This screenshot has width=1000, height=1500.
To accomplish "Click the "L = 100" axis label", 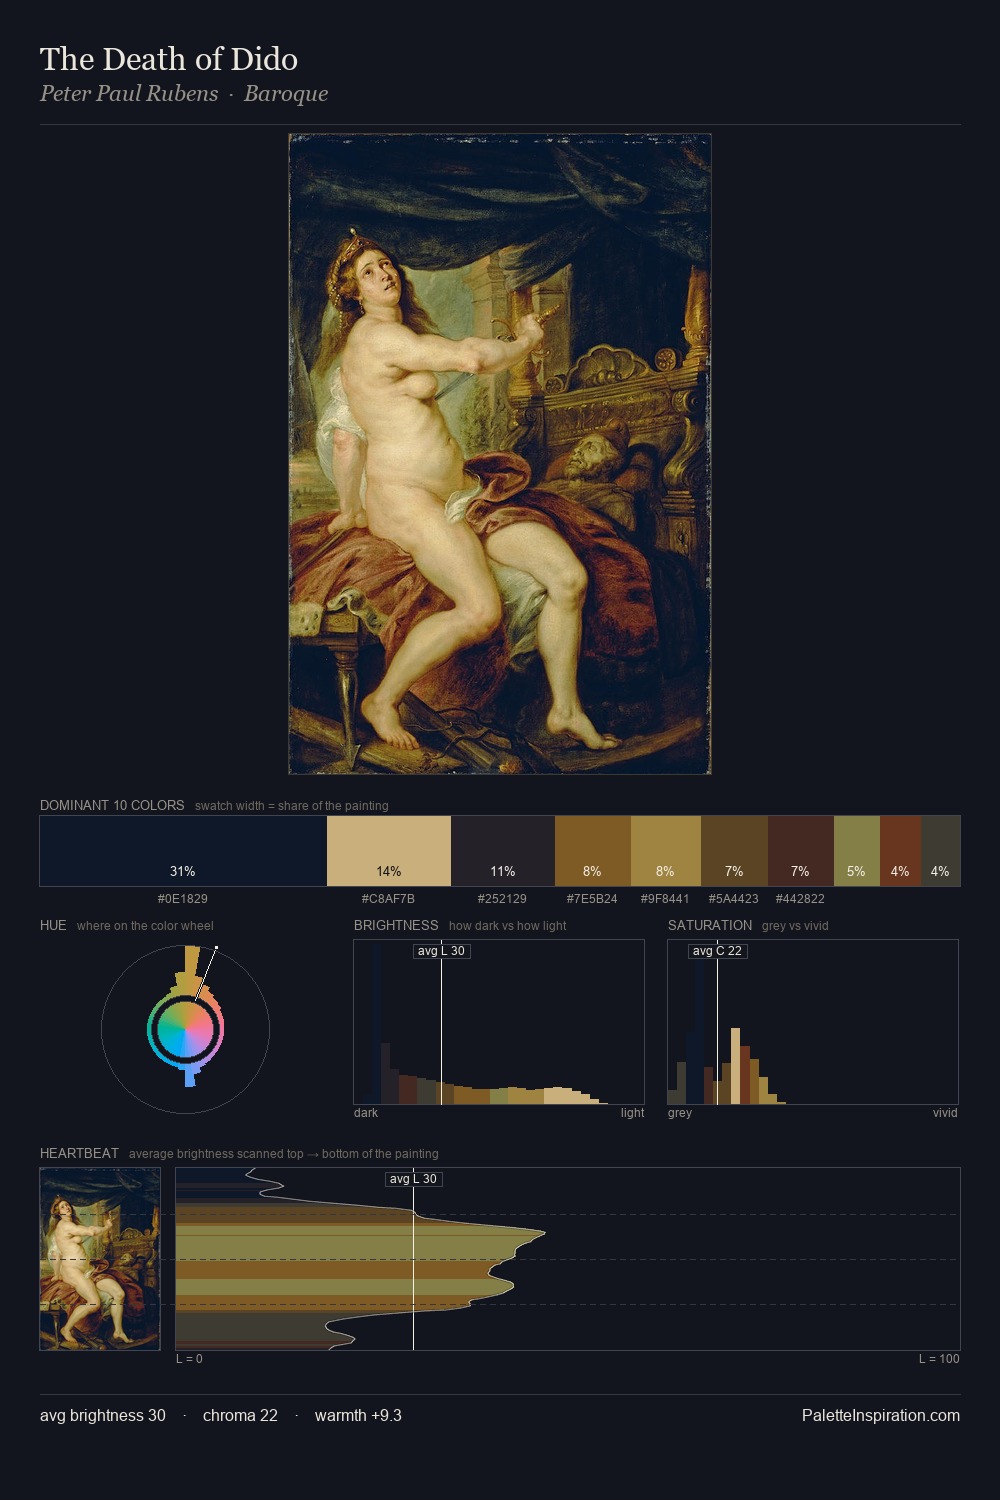I will coord(939,1359).
